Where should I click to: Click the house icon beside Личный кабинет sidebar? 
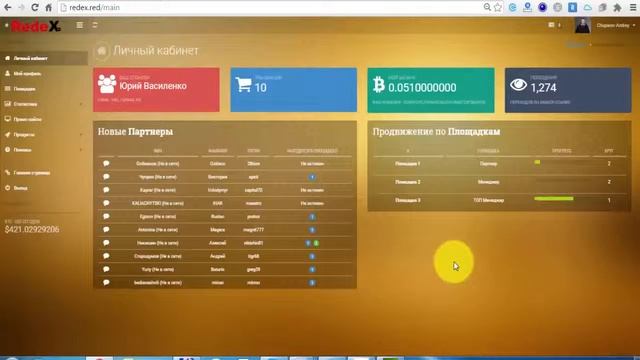click(7, 58)
